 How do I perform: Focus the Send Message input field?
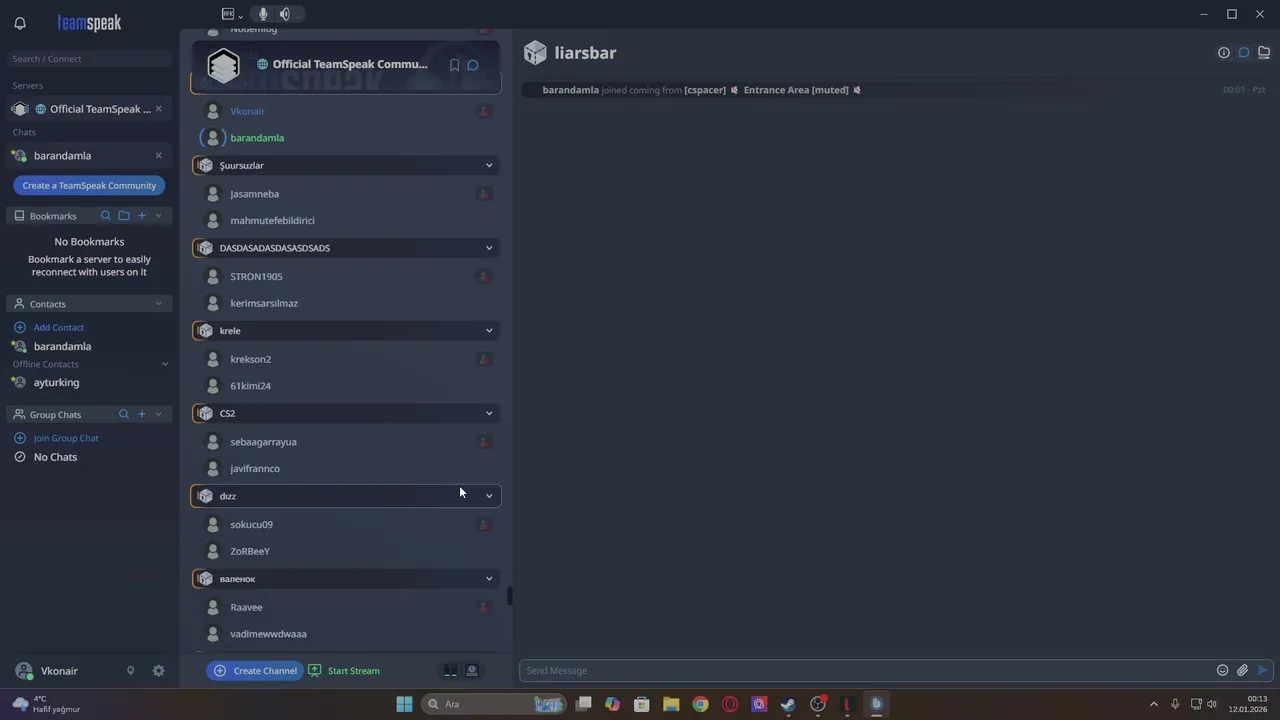tap(866, 671)
